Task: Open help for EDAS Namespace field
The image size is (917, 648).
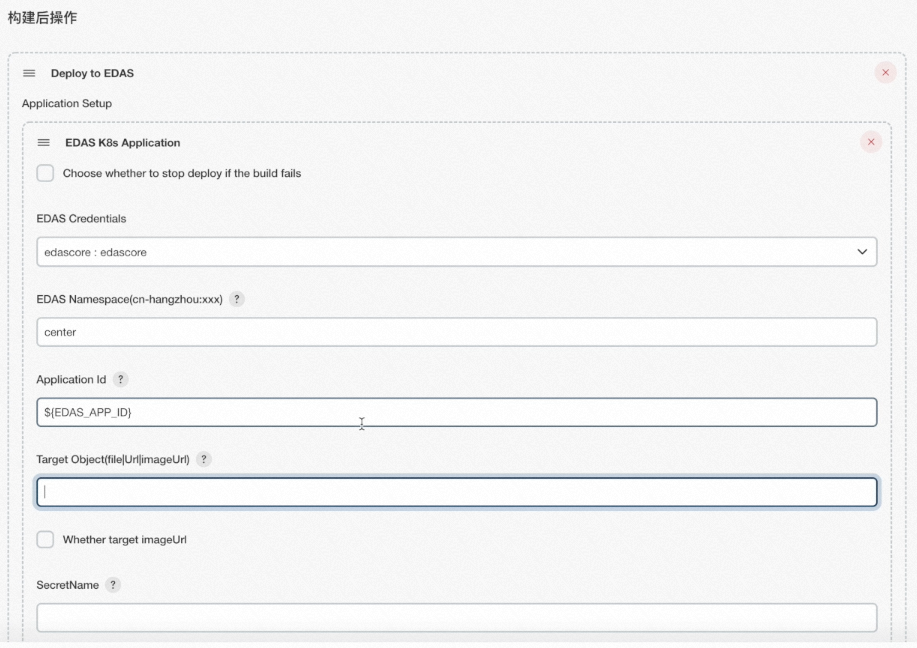Action: click(237, 299)
